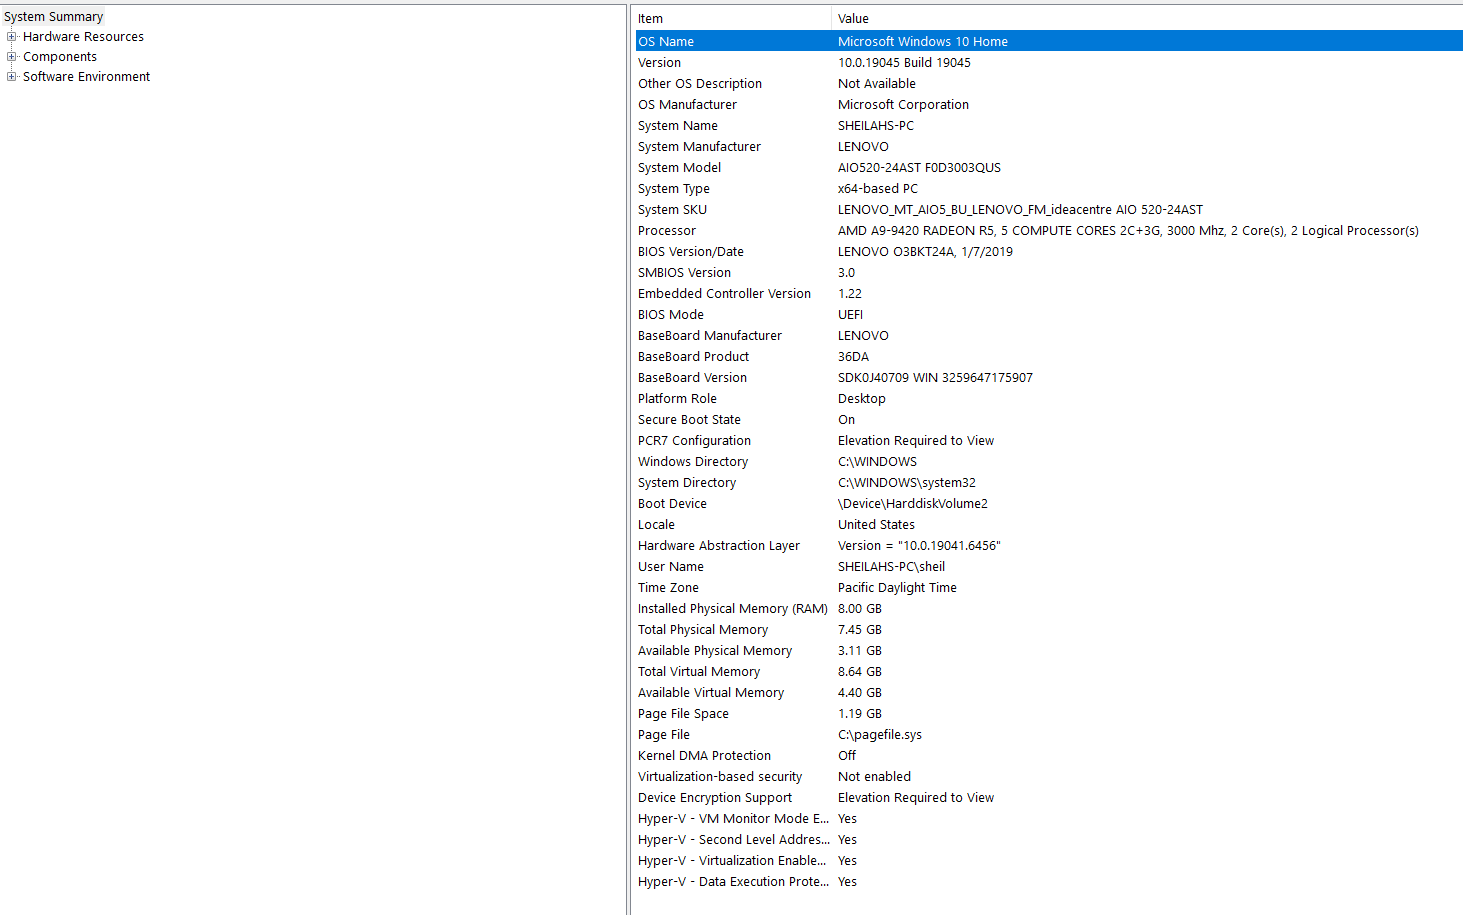
Task: Click the C:\pagefile.sys value
Action: tap(880, 734)
